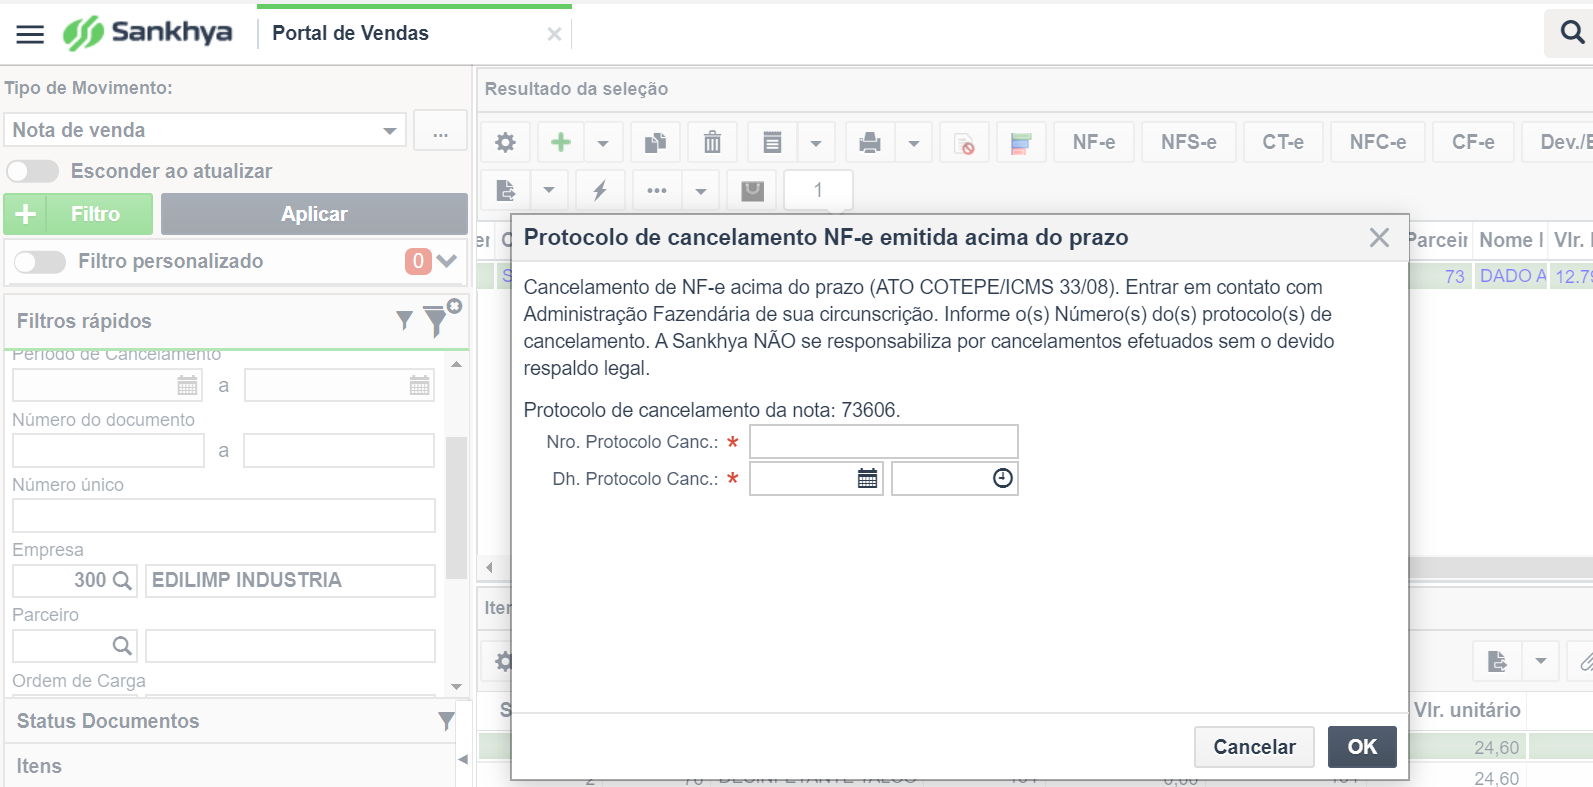This screenshot has height=787, width=1593.
Task: Click the second Número do documento field
Action: tap(339, 451)
